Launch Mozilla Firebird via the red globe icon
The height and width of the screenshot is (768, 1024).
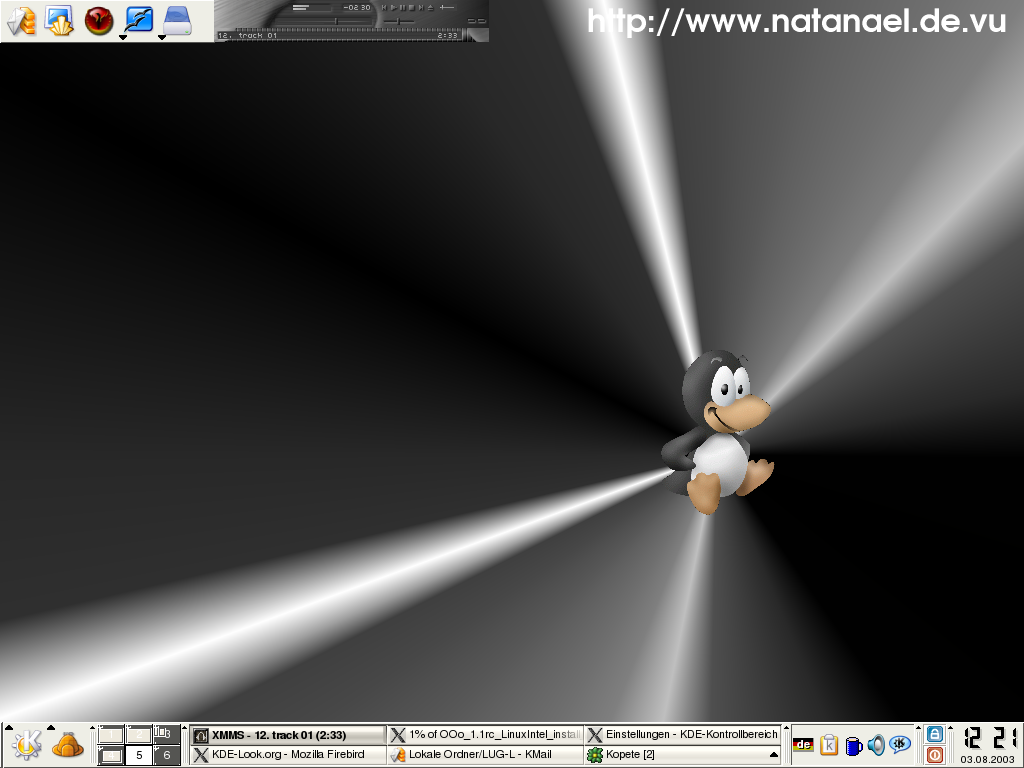pyautogui.click(x=99, y=20)
